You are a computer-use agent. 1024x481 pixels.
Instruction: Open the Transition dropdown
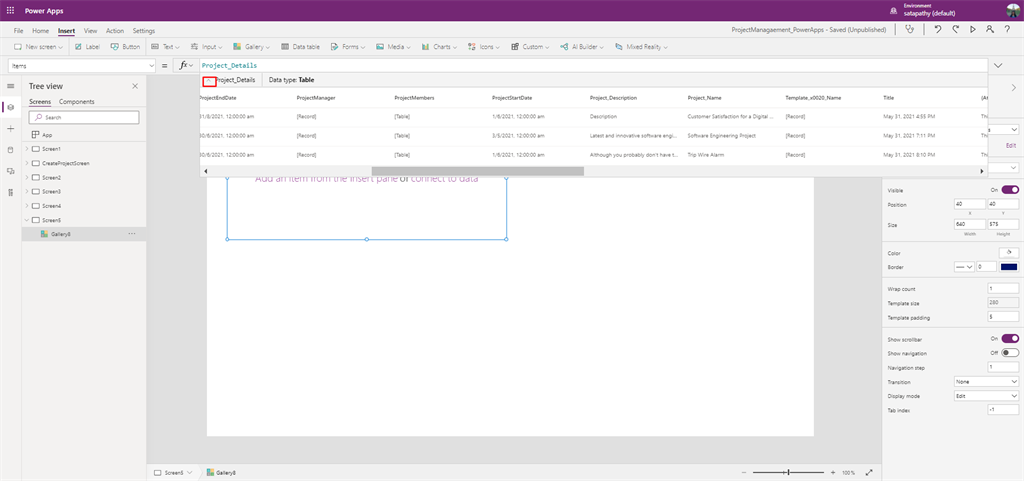point(986,381)
